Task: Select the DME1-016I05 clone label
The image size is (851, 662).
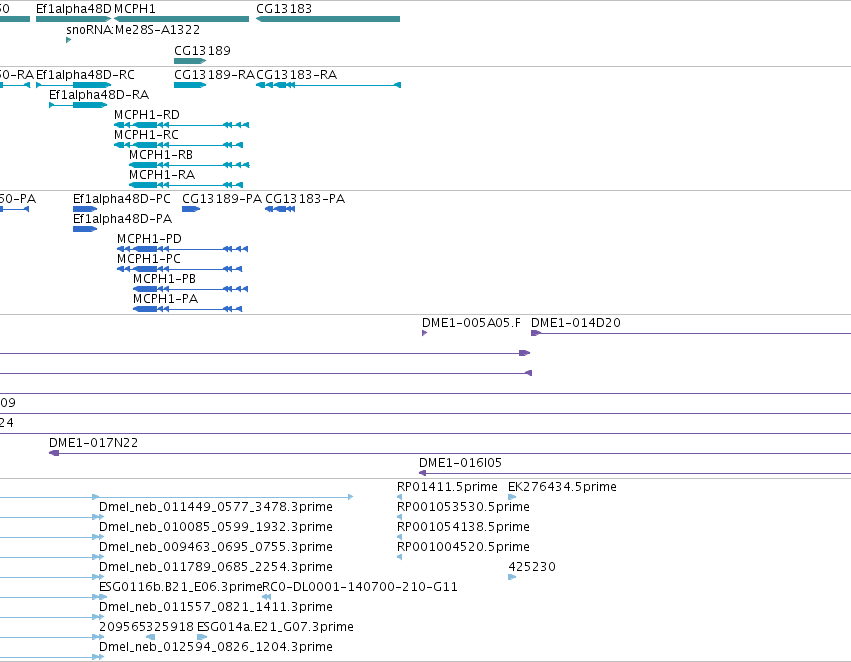Action: 460,463
